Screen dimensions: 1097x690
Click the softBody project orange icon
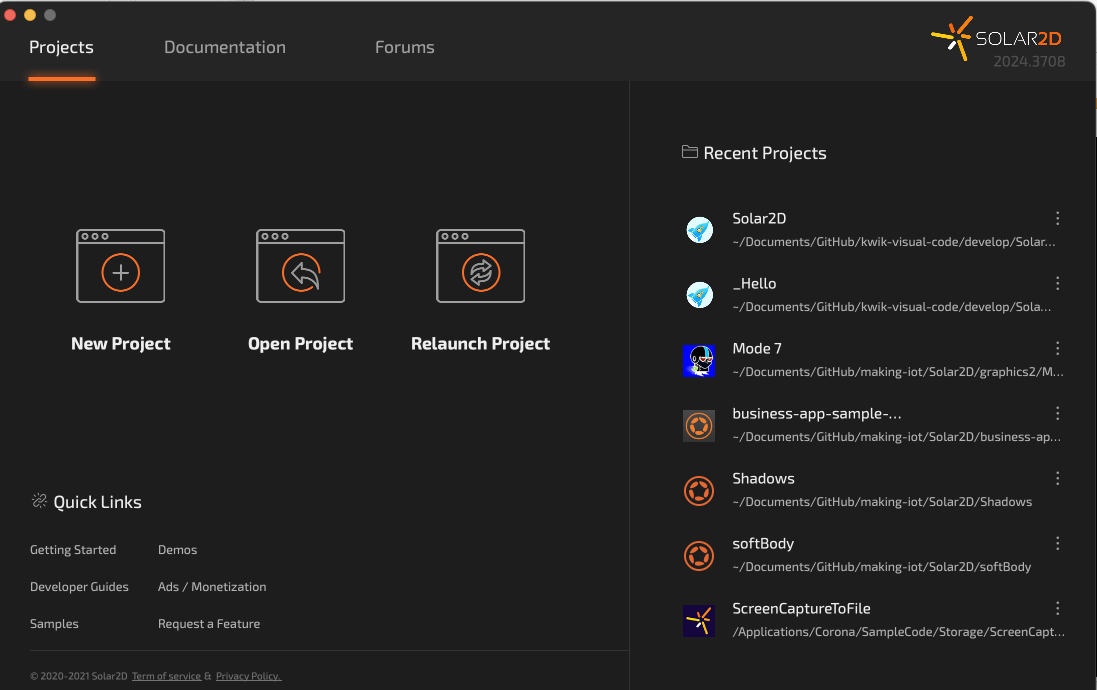pyautogui.click(x=699, y=556)
